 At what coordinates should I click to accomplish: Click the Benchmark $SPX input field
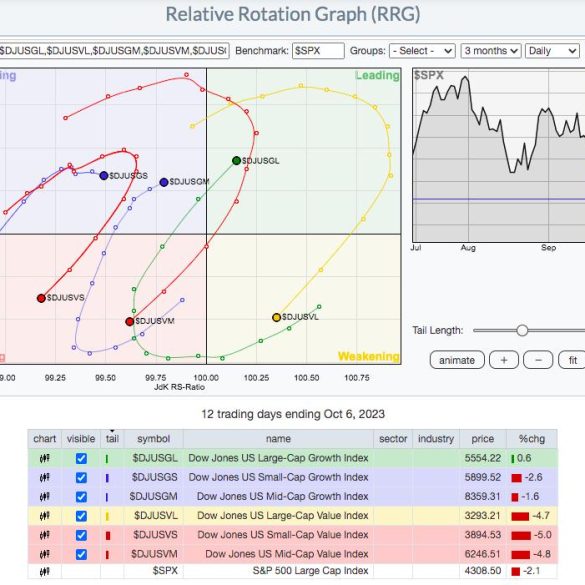(x=318, y=51)
